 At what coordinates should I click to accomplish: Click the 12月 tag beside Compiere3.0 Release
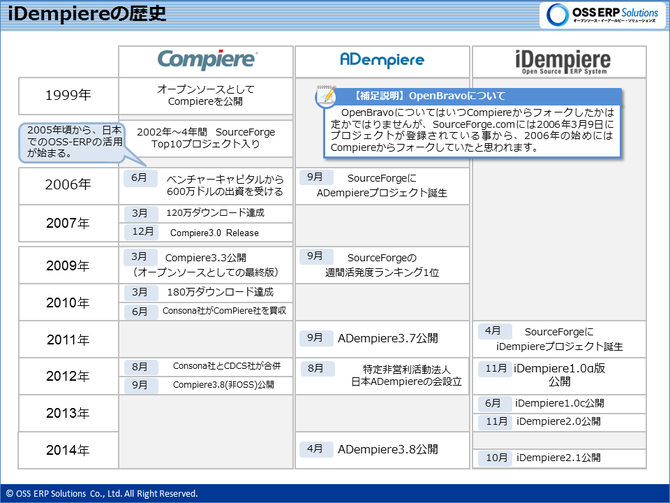click(141, 232)
